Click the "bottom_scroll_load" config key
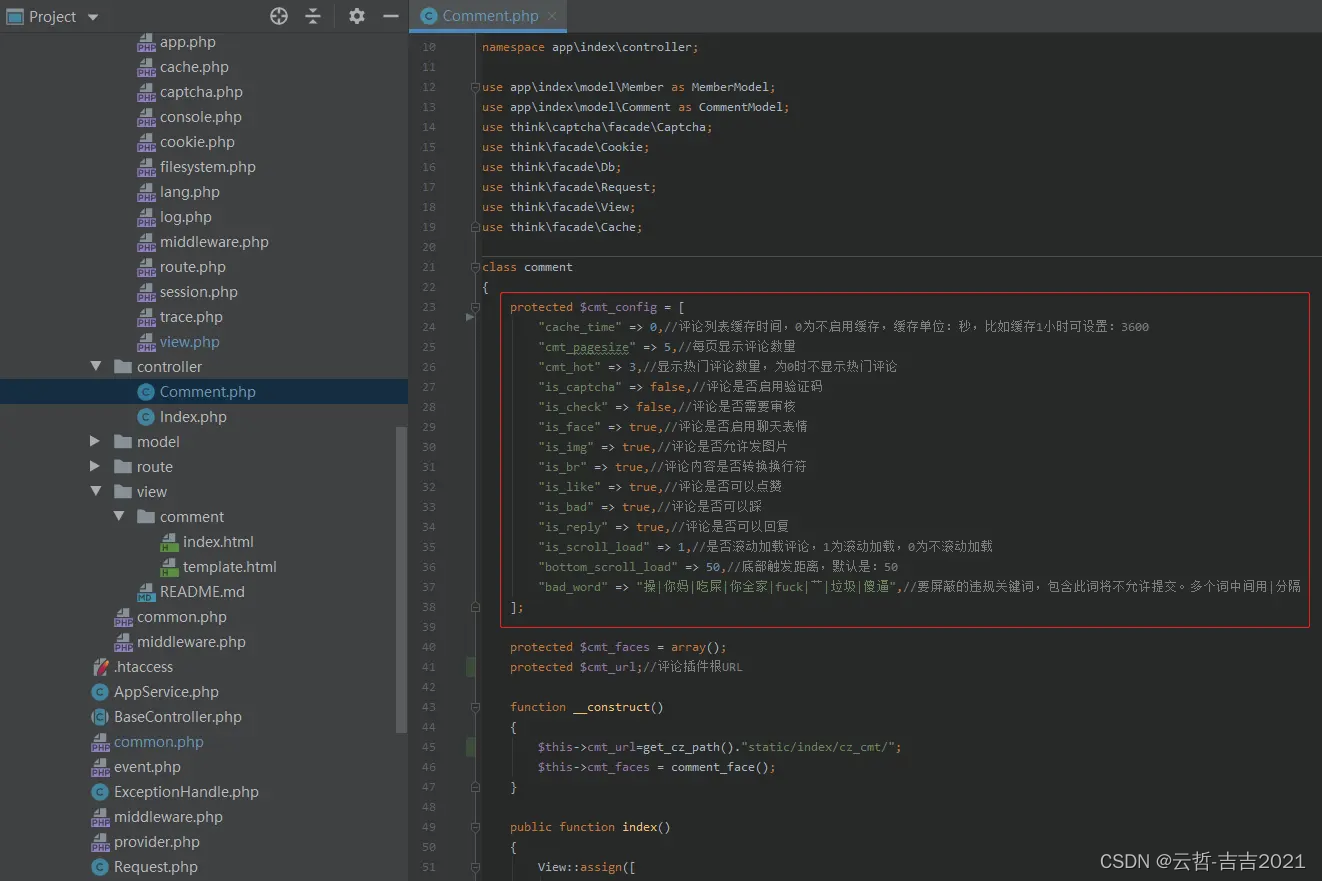This screenshot has height=881, width=1322. [608, 567]
